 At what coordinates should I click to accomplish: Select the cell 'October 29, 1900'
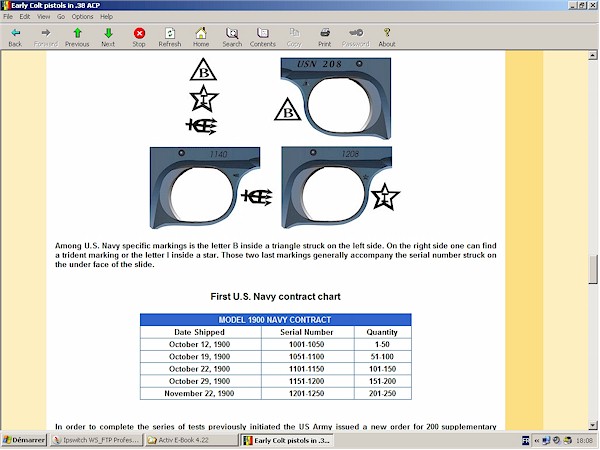pyautogui.click(x=201, y=381)
